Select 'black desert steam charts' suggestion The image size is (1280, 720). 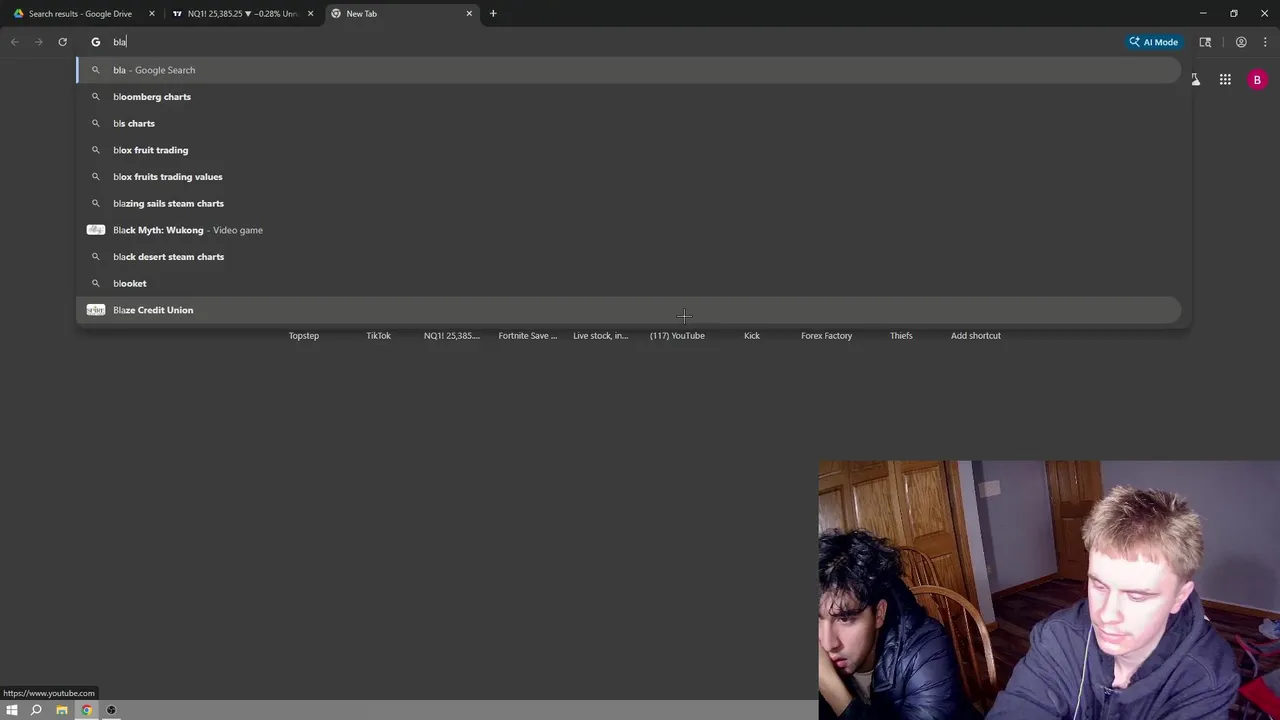628,257
